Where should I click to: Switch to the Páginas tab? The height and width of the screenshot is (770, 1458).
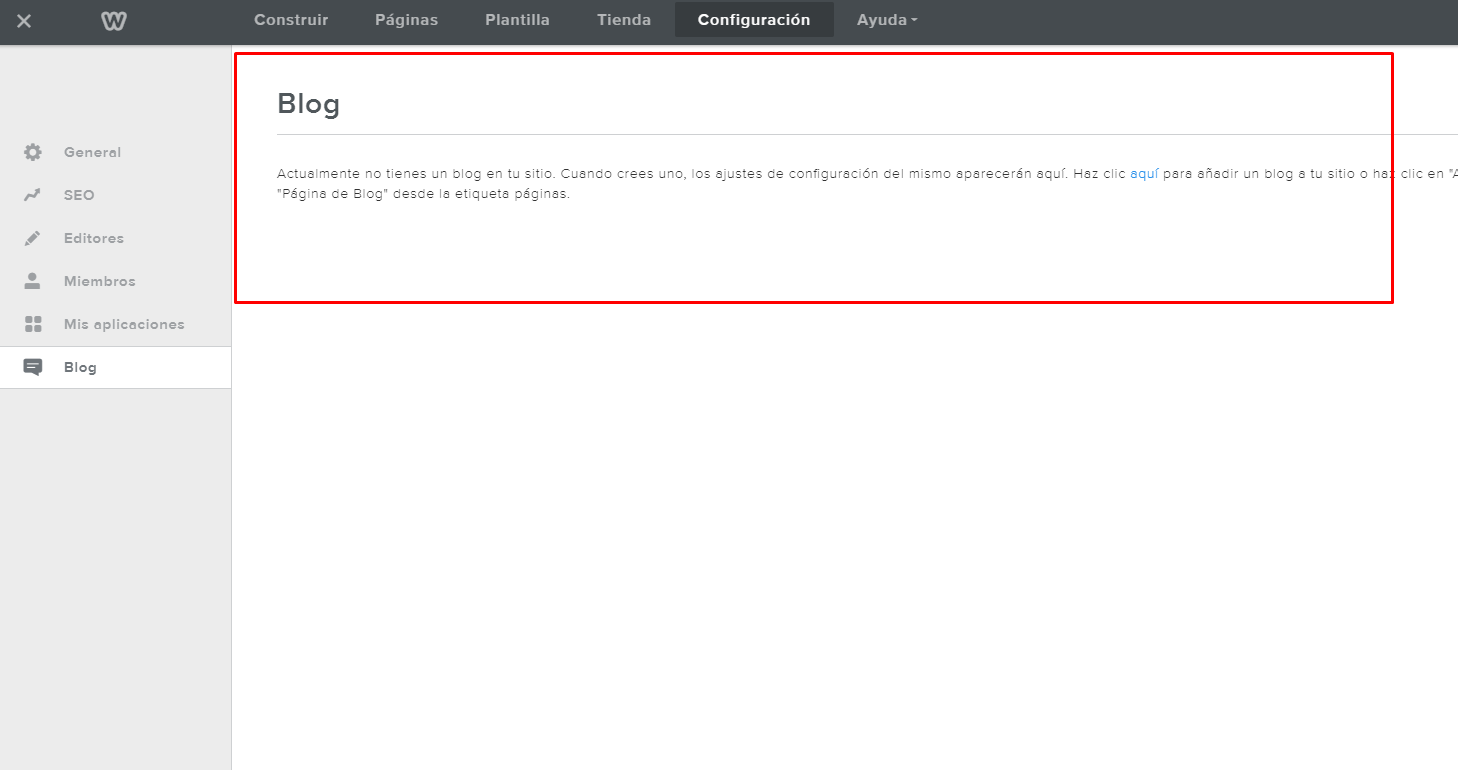[406, 20]
